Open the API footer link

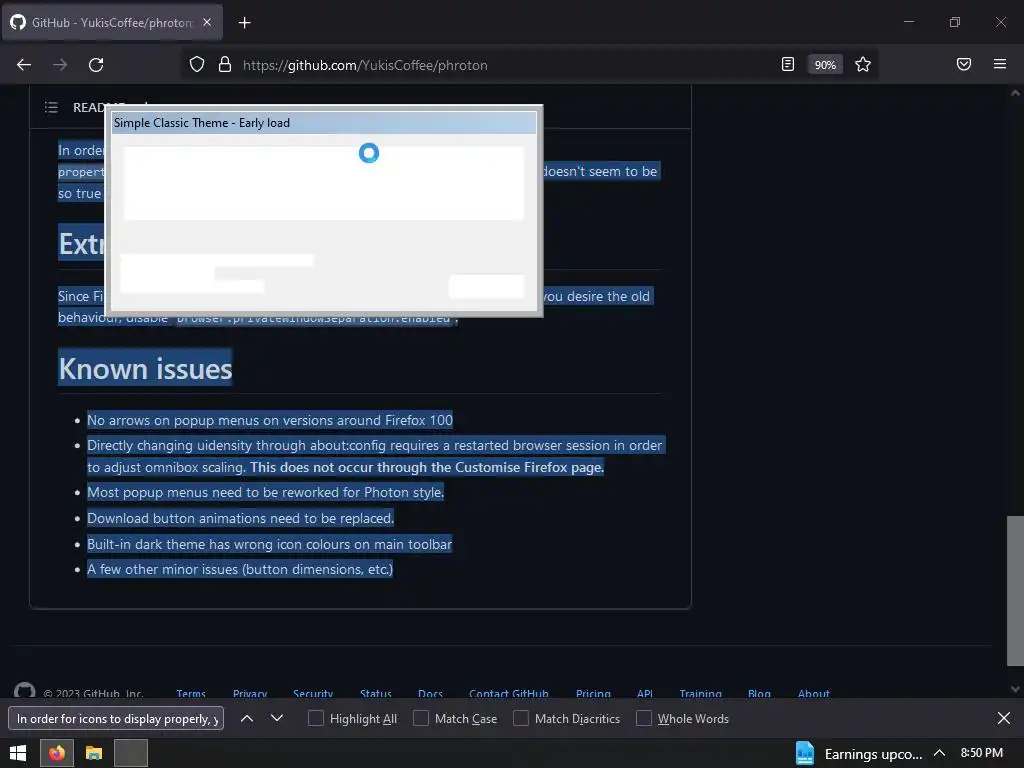(645, 693)
